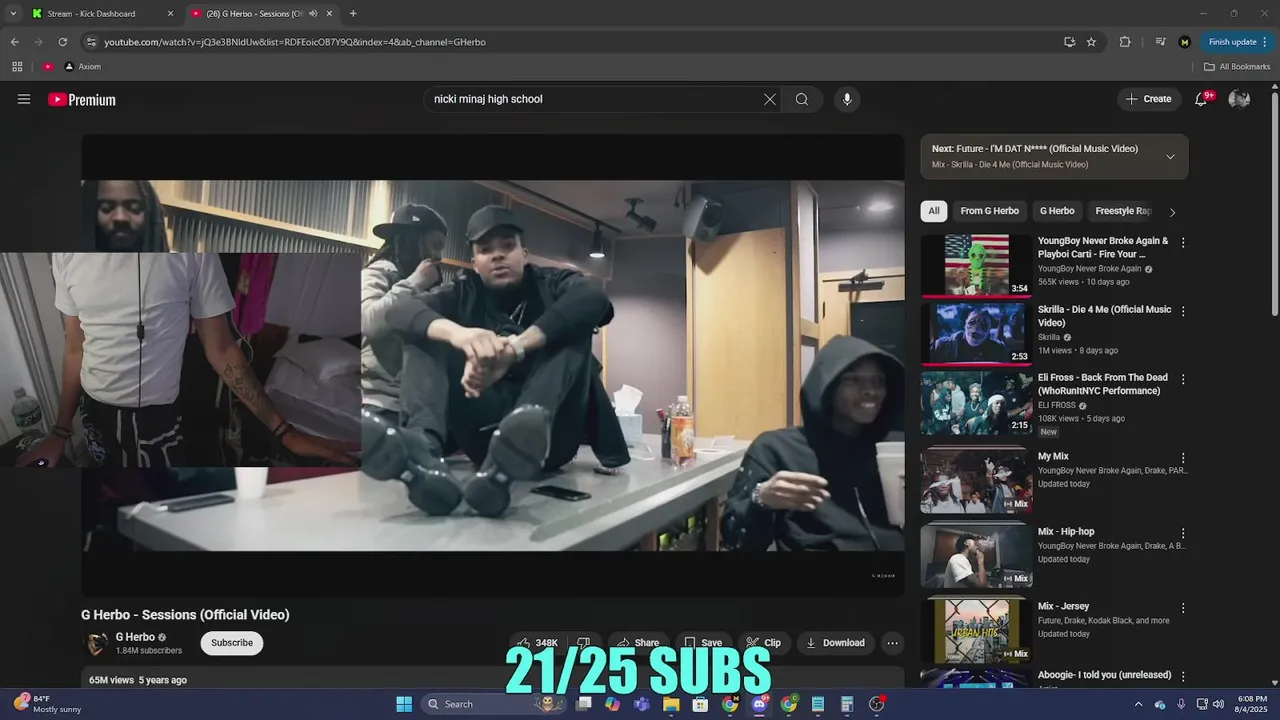Image resolution: width=1280 pixels, height=720 pixels.
Task: Like the video (348K thumbs up)
Action: tap(538, 643)
